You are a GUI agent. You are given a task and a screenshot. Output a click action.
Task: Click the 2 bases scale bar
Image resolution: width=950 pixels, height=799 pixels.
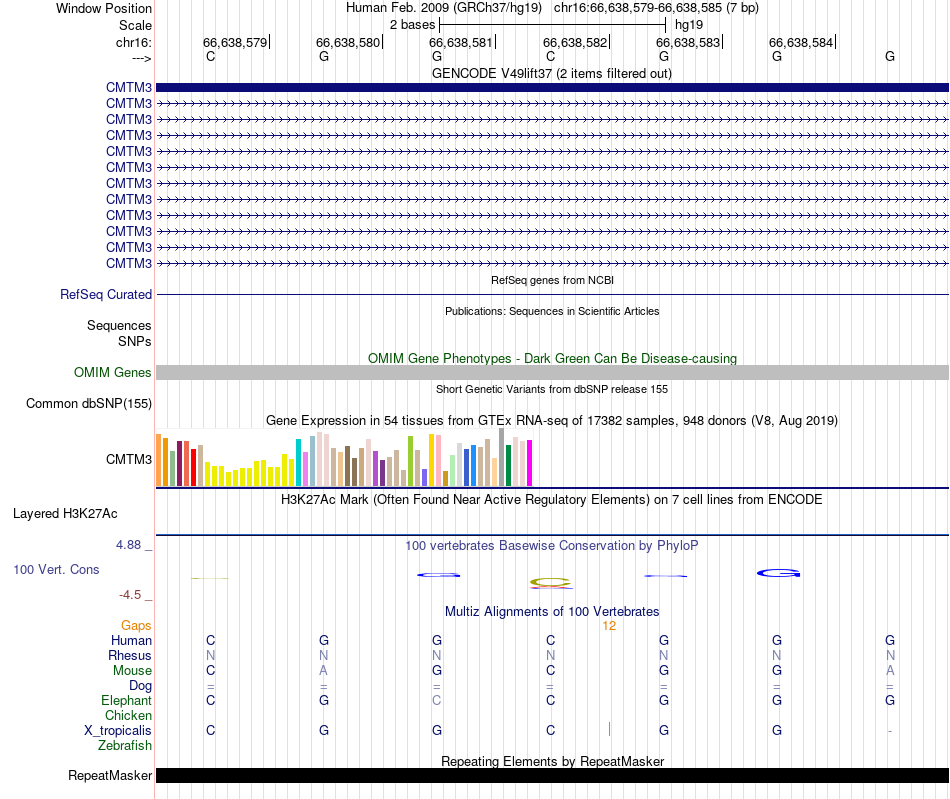pyautogui.click(x=553, y=25)
